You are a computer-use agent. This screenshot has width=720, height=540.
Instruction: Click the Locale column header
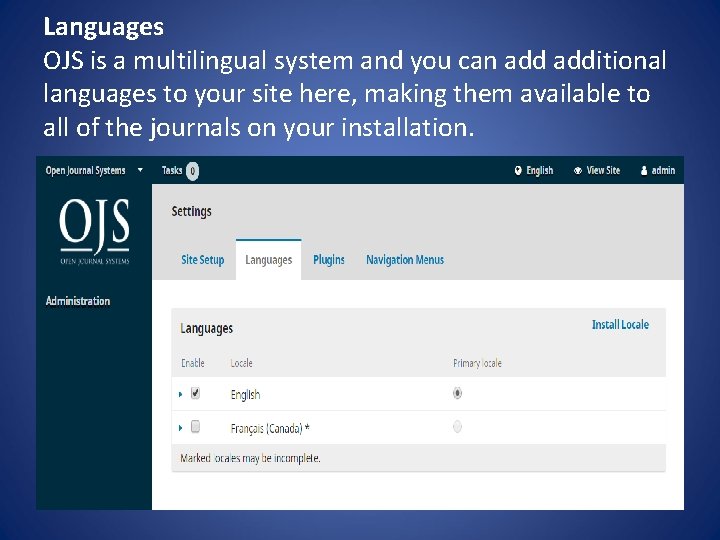coord(242,363)
